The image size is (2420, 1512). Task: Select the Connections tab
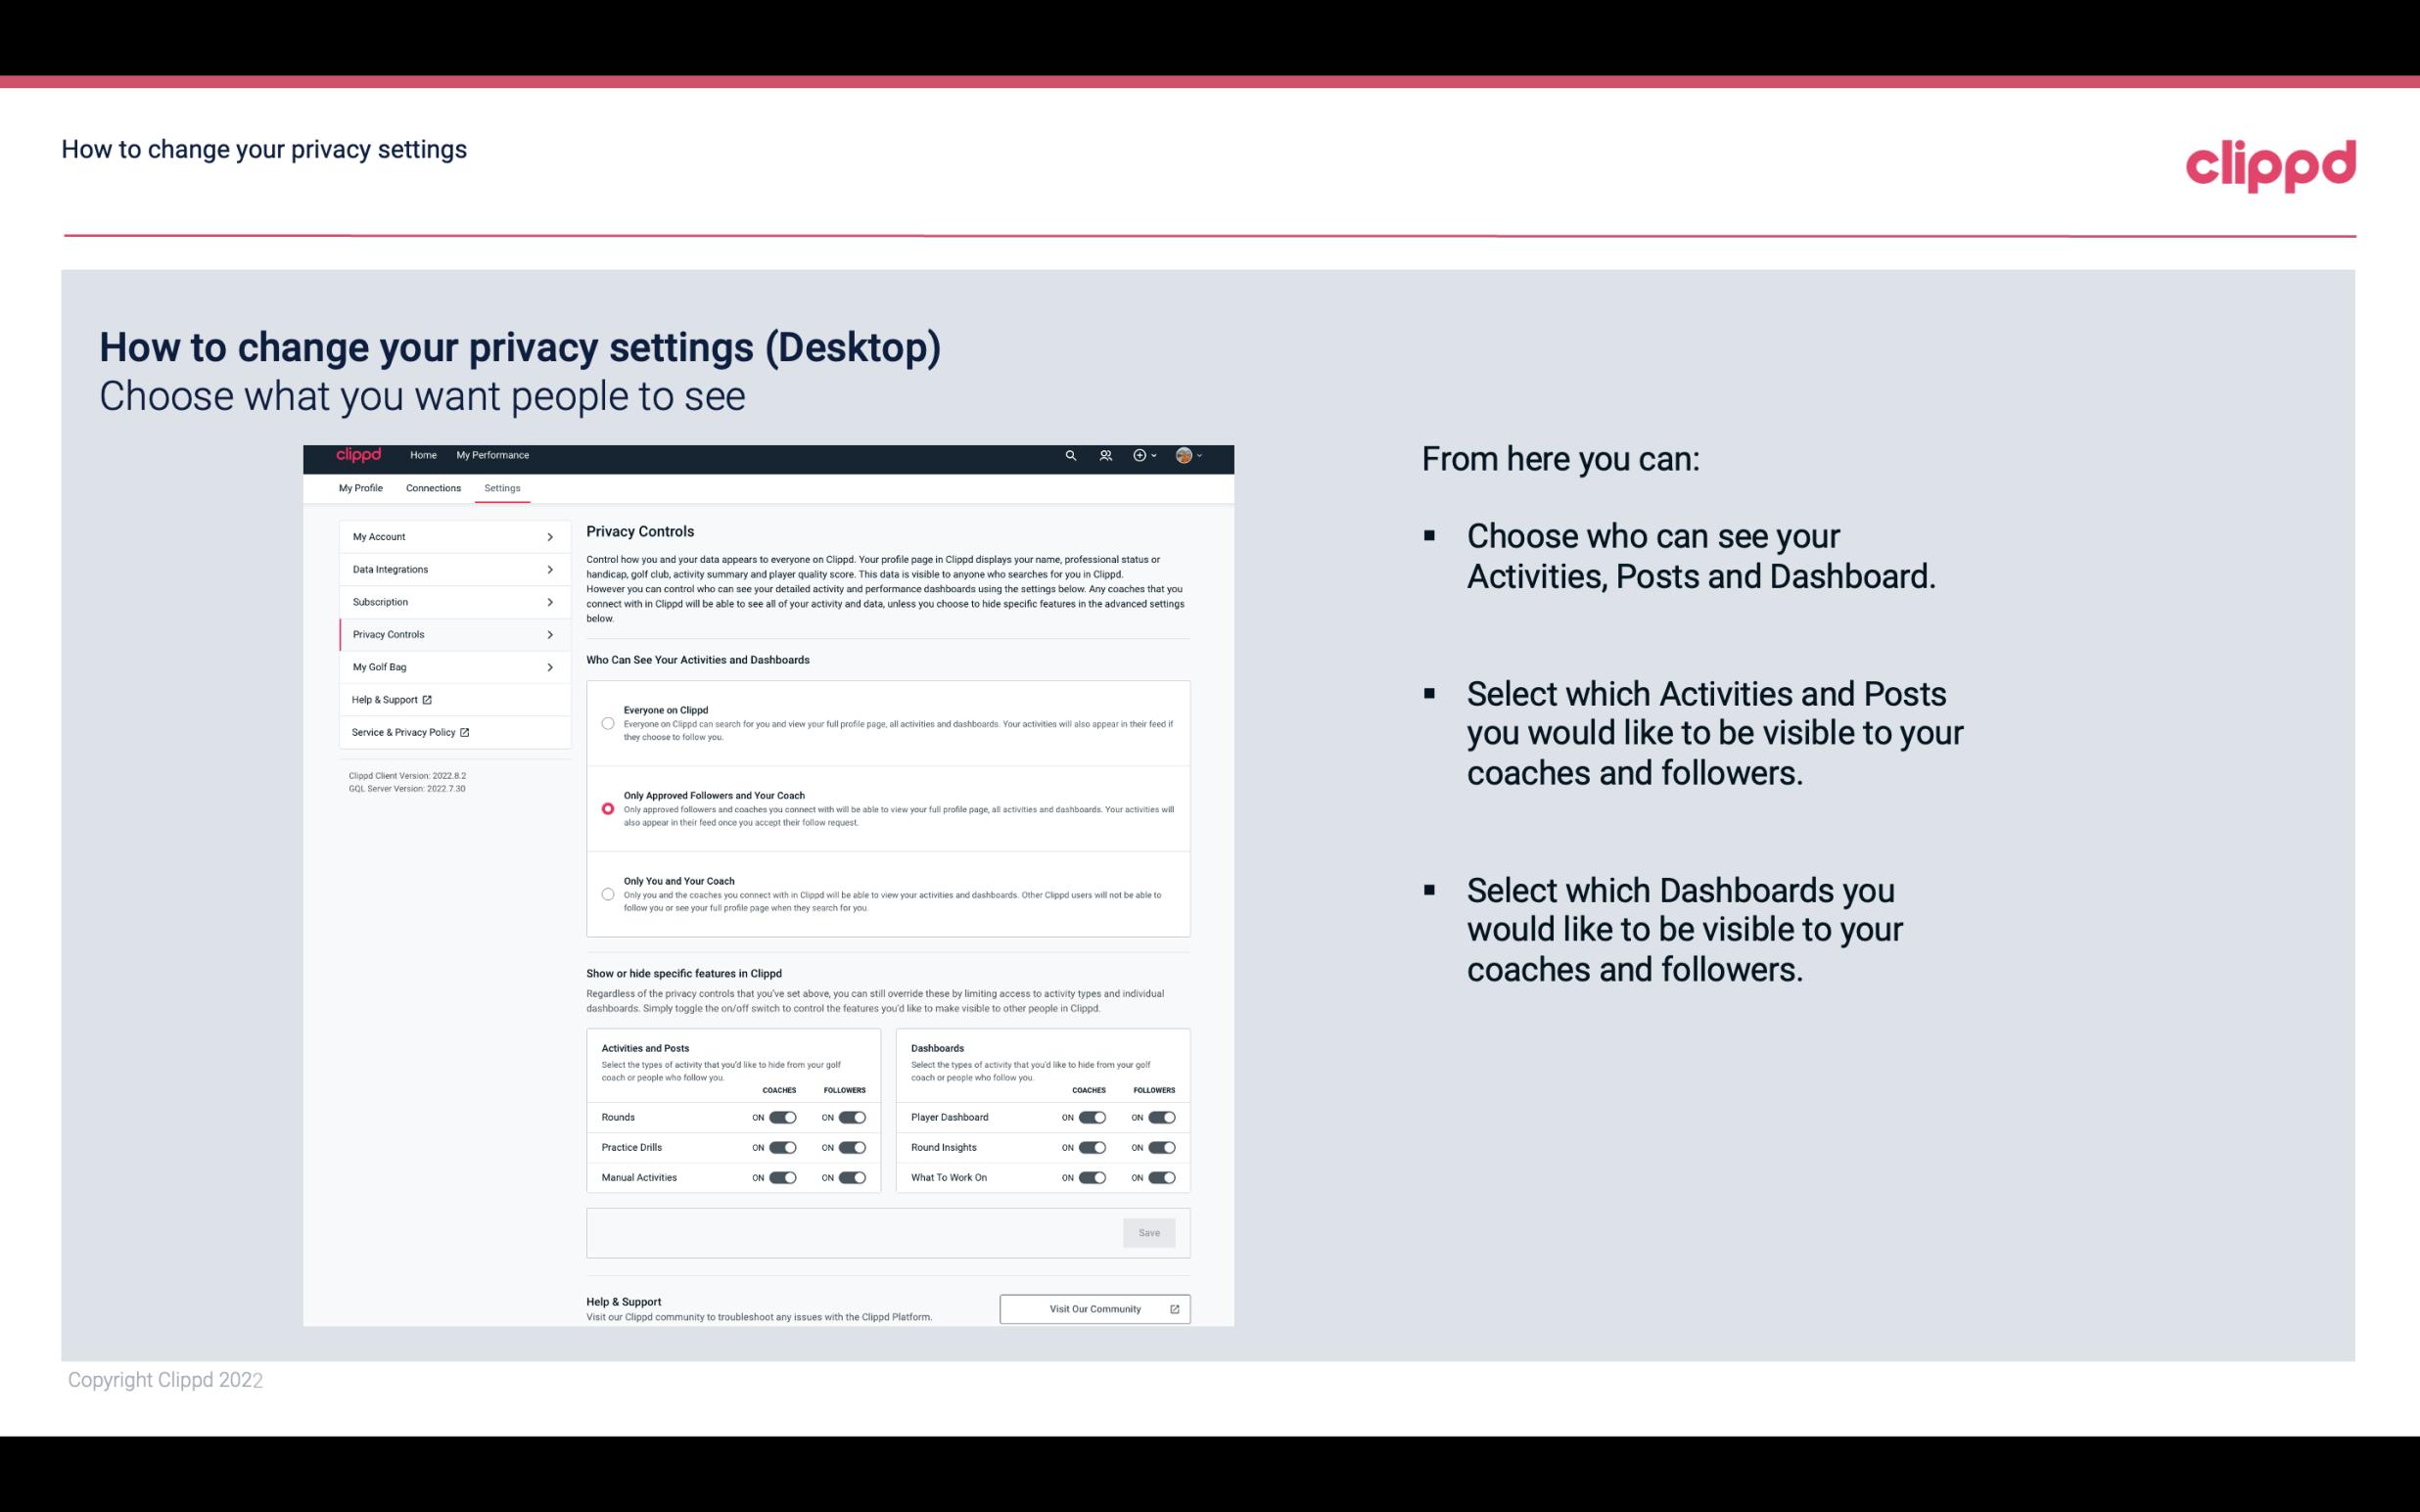[432, 487]
